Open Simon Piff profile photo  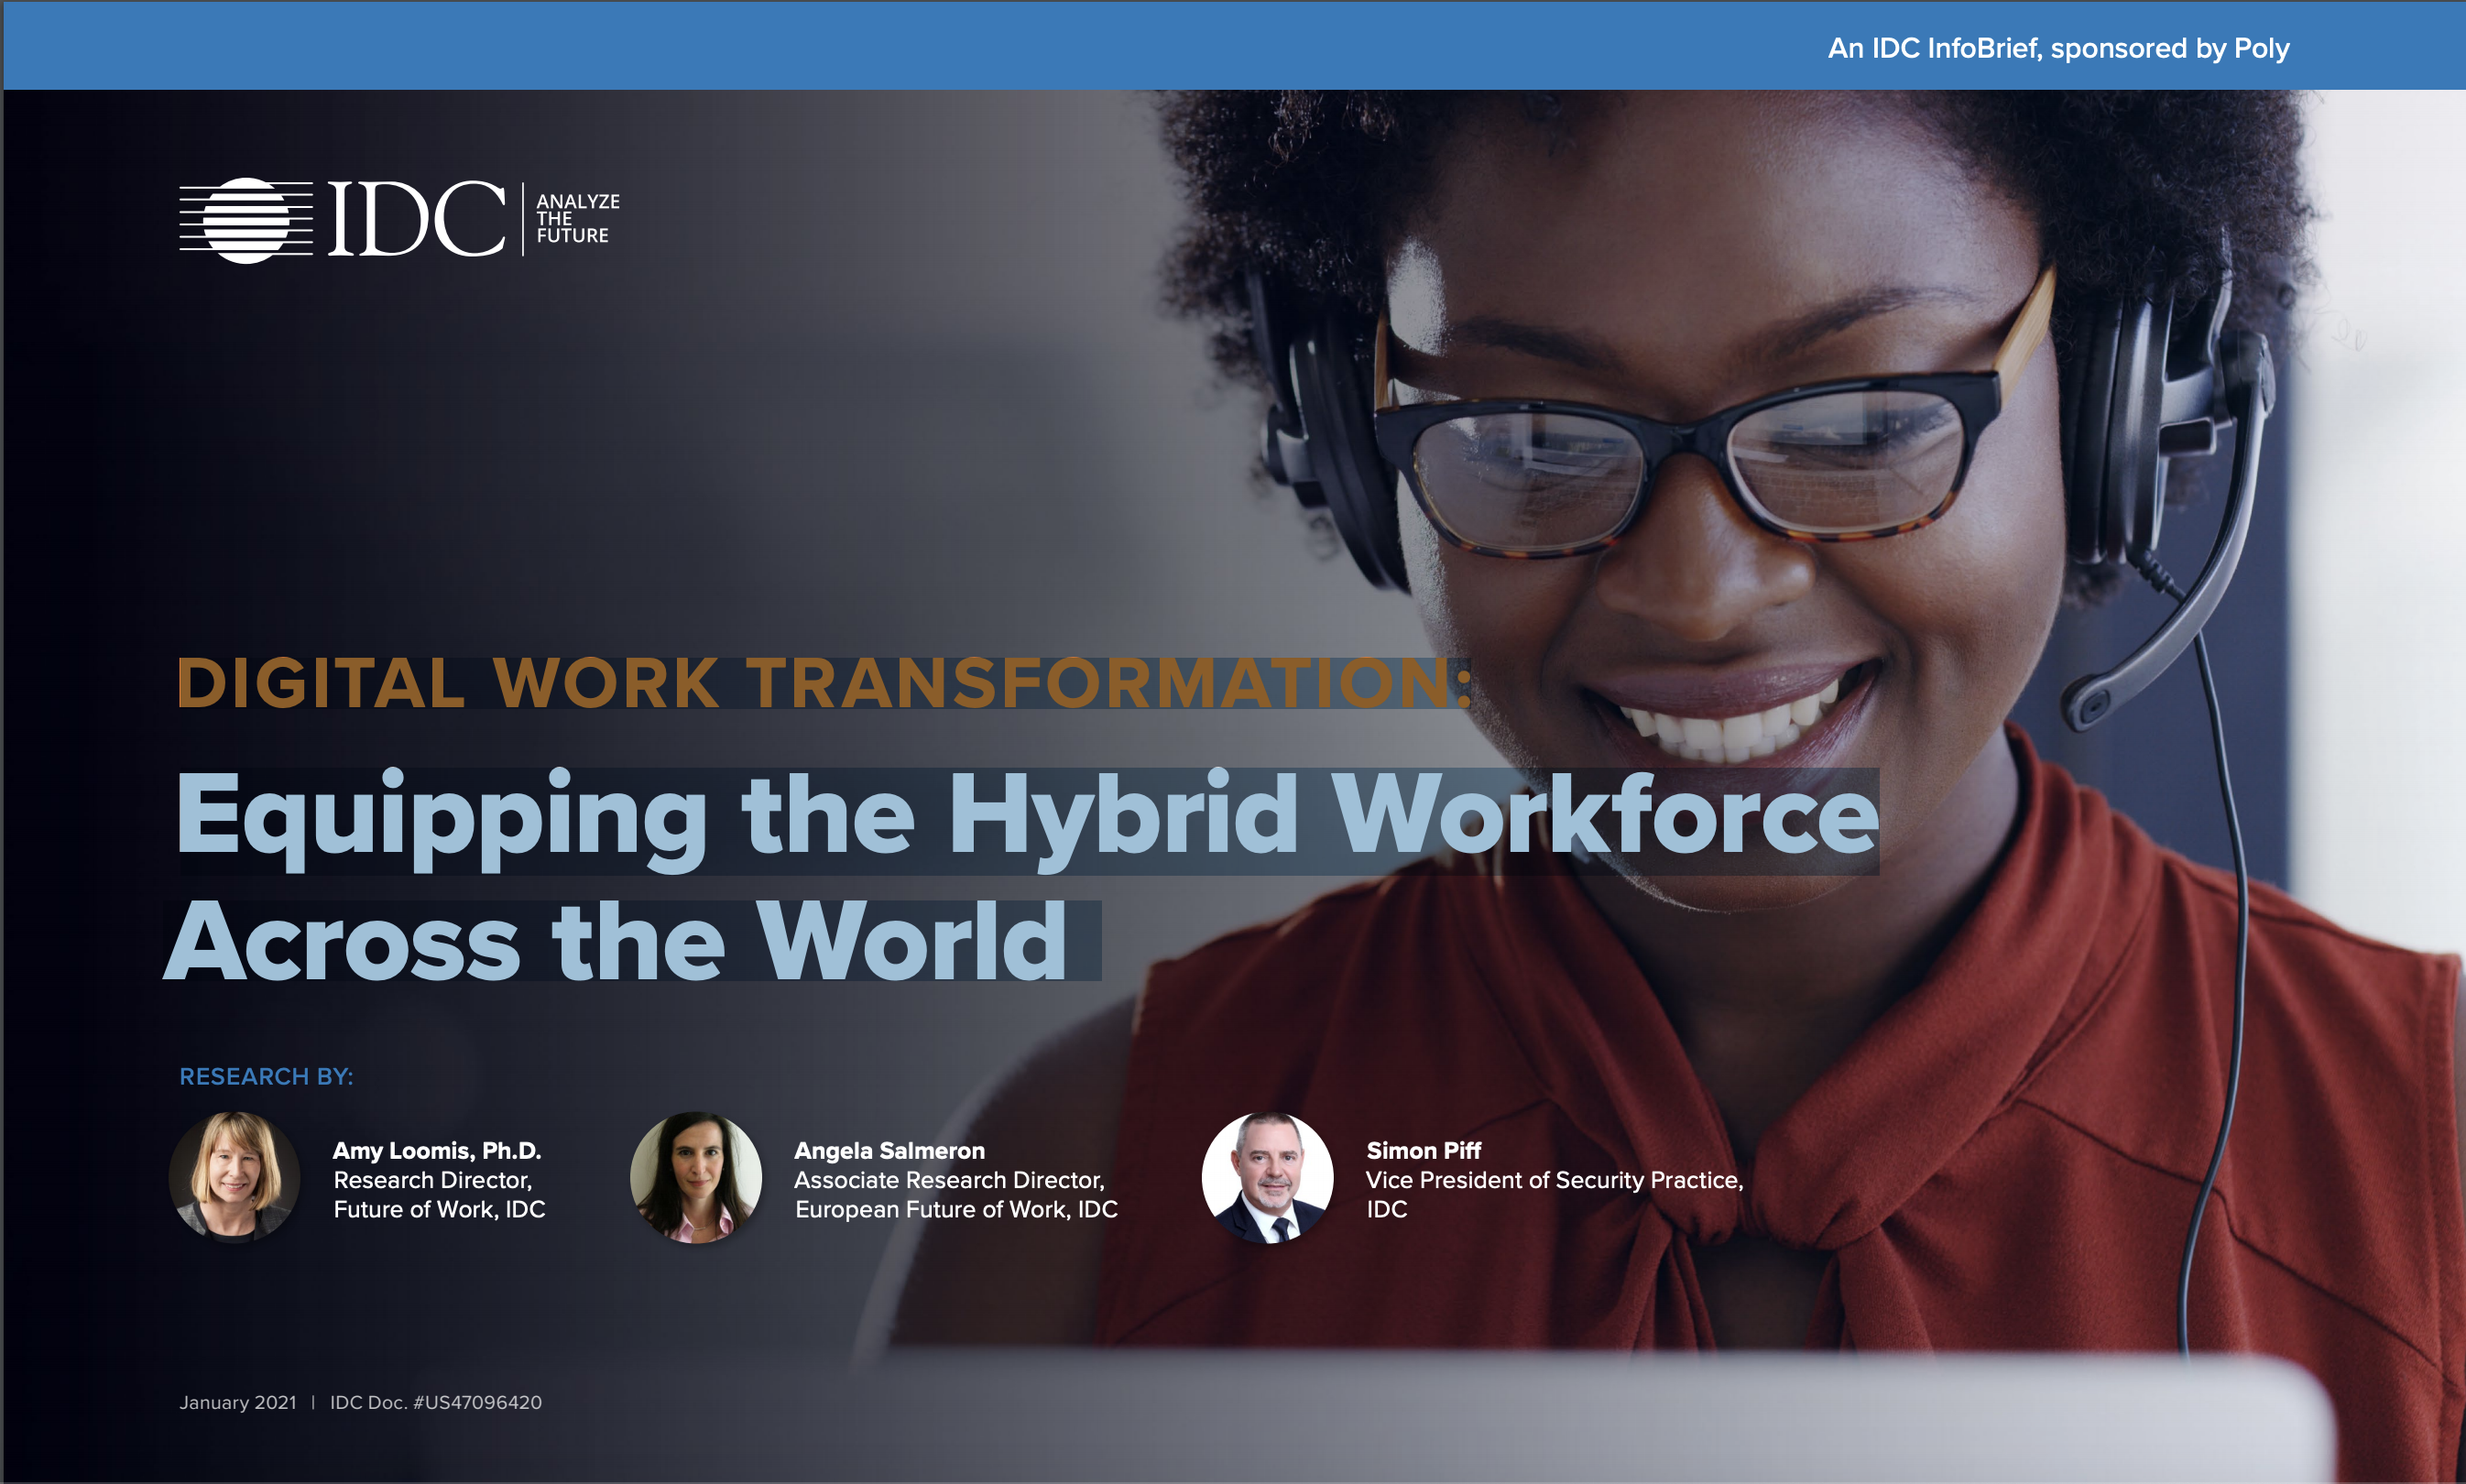1267,1177
